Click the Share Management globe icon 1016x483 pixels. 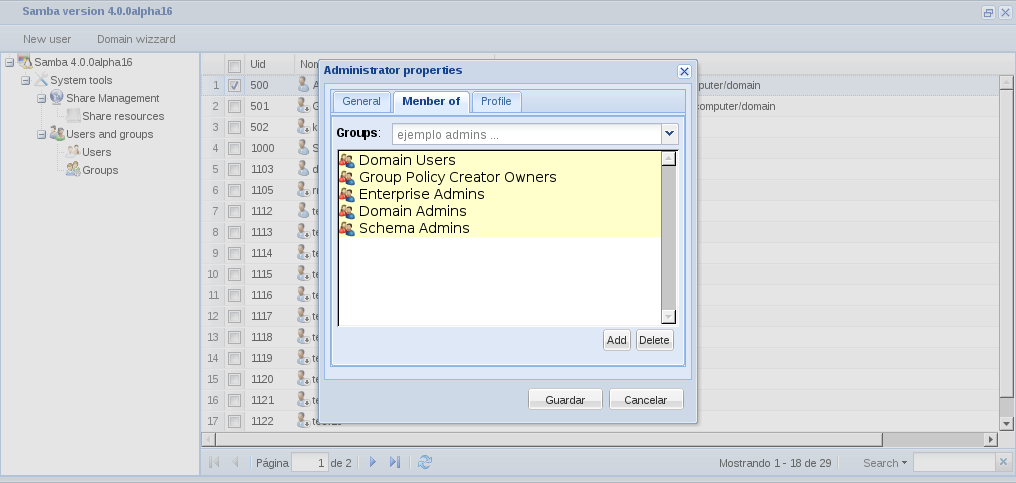[57, 98]
